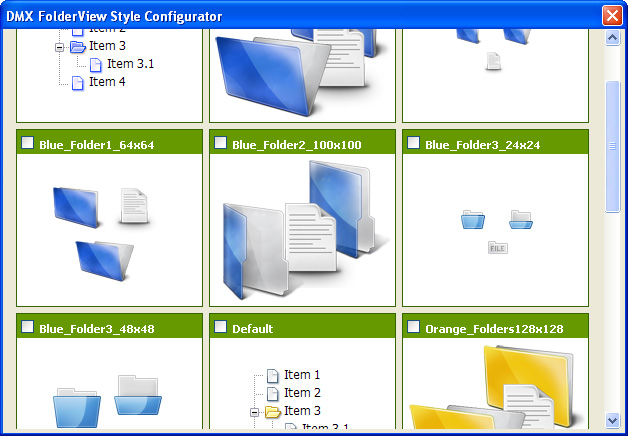Click the Default title text
This screenshot has height=436, width=628.
(253, 329)
